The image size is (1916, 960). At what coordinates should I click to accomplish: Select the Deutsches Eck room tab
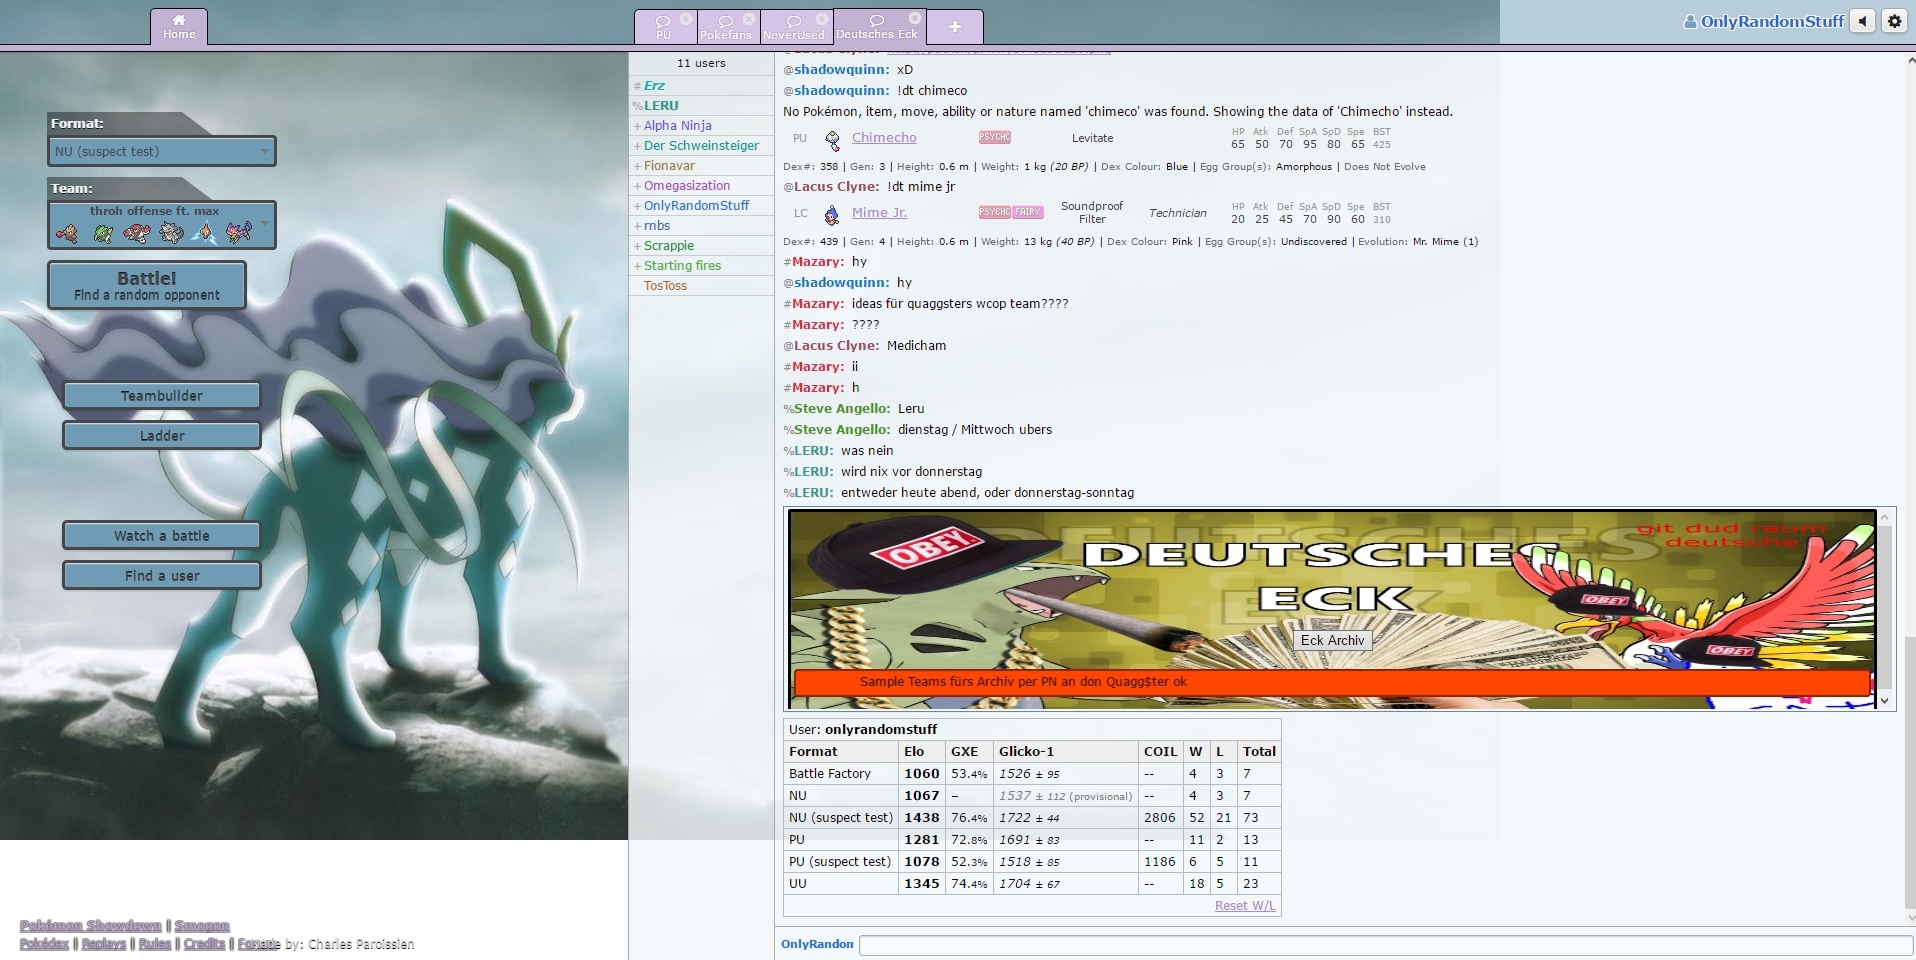point(877,27)
